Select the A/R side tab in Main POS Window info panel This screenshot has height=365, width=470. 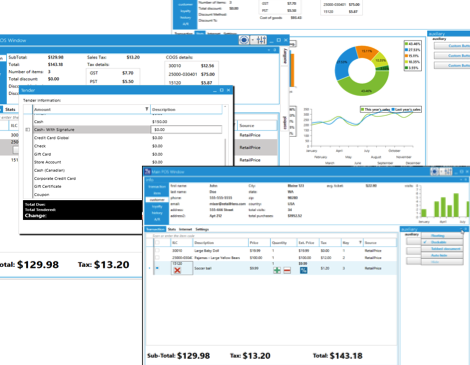pos(157,219)
